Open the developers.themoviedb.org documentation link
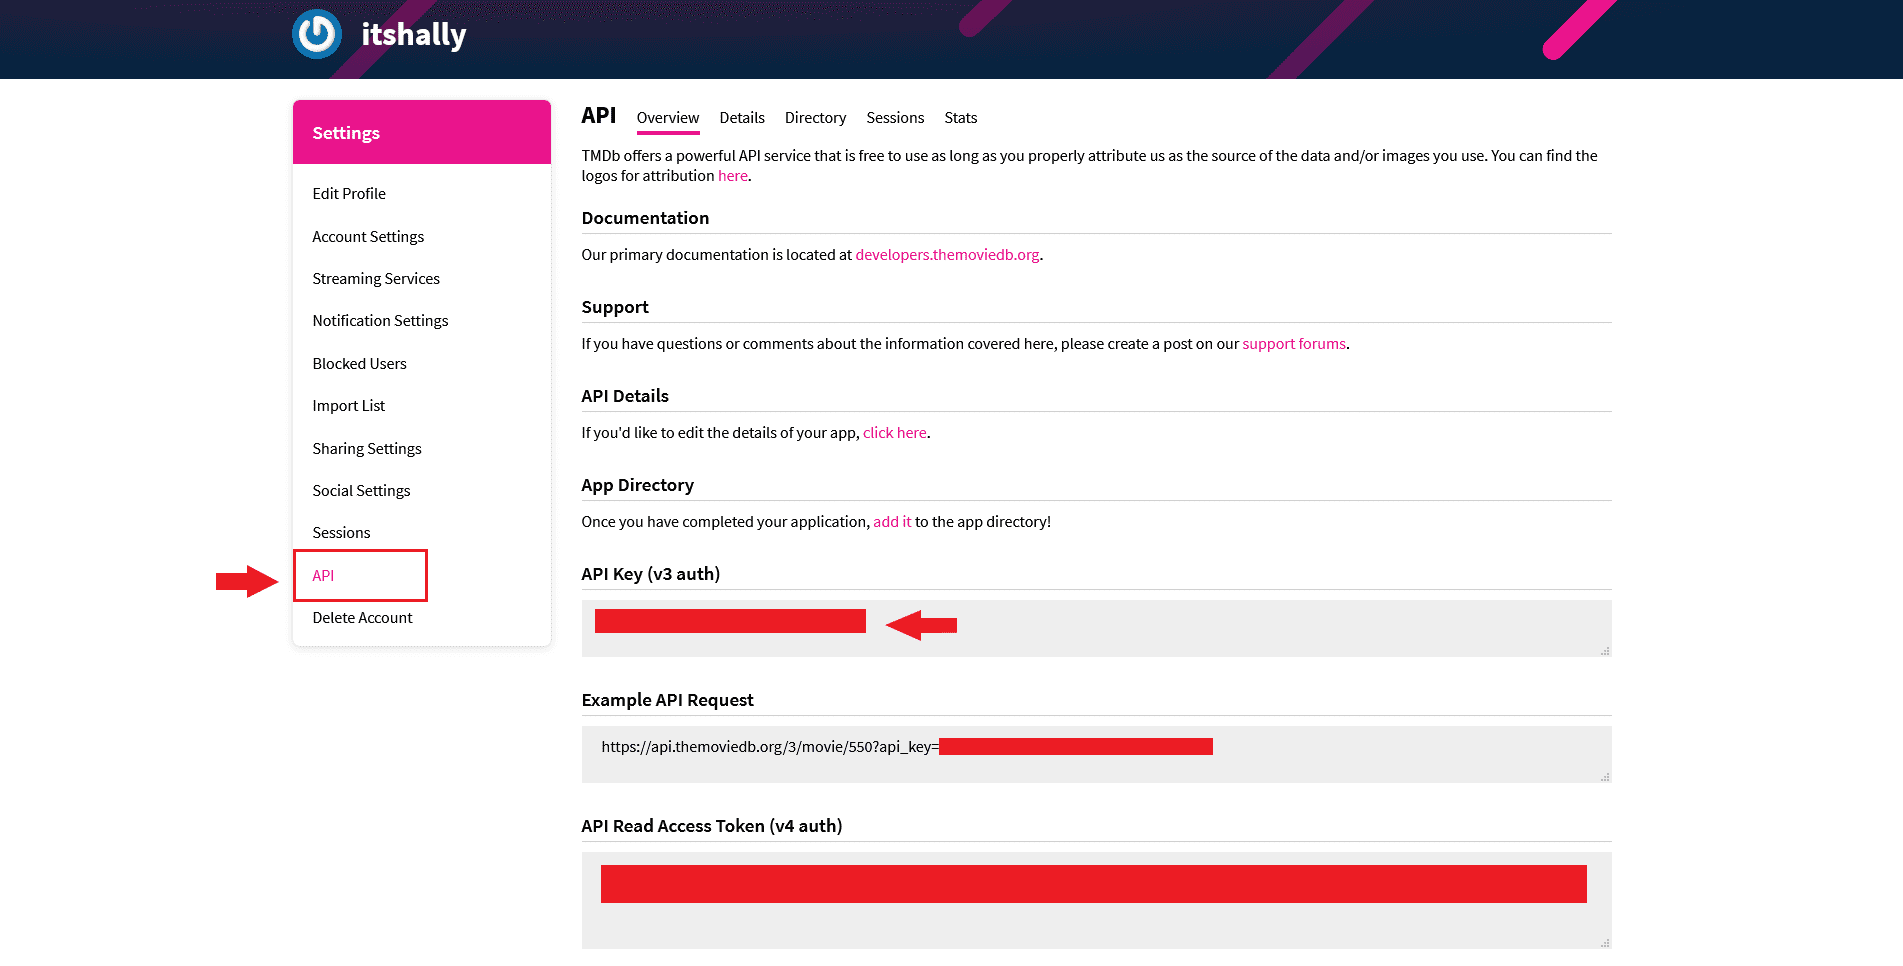The height and width of the screenshot is (966, 1903). (x=946, y=255)
